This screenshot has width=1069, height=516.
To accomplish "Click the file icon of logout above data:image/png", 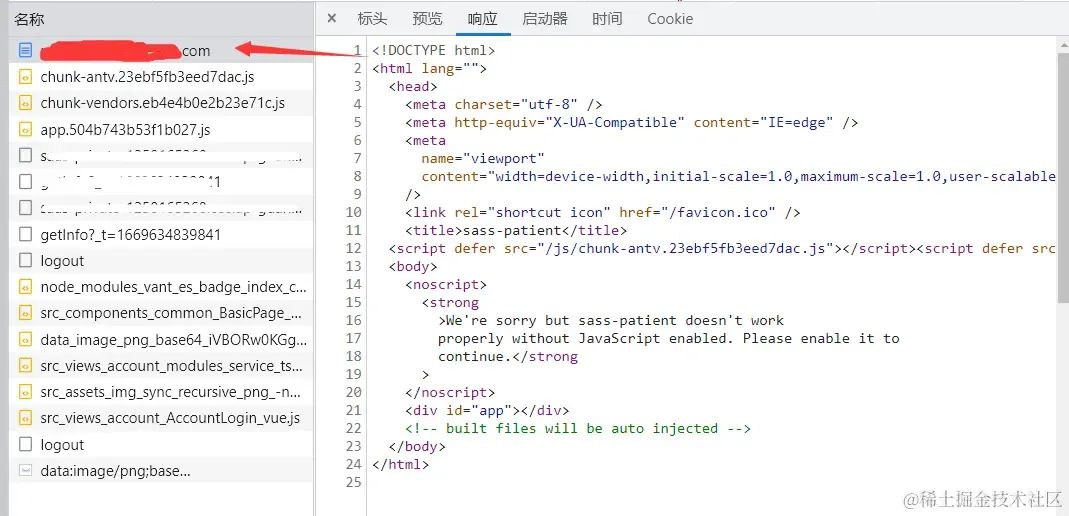I will pos(25,444).
